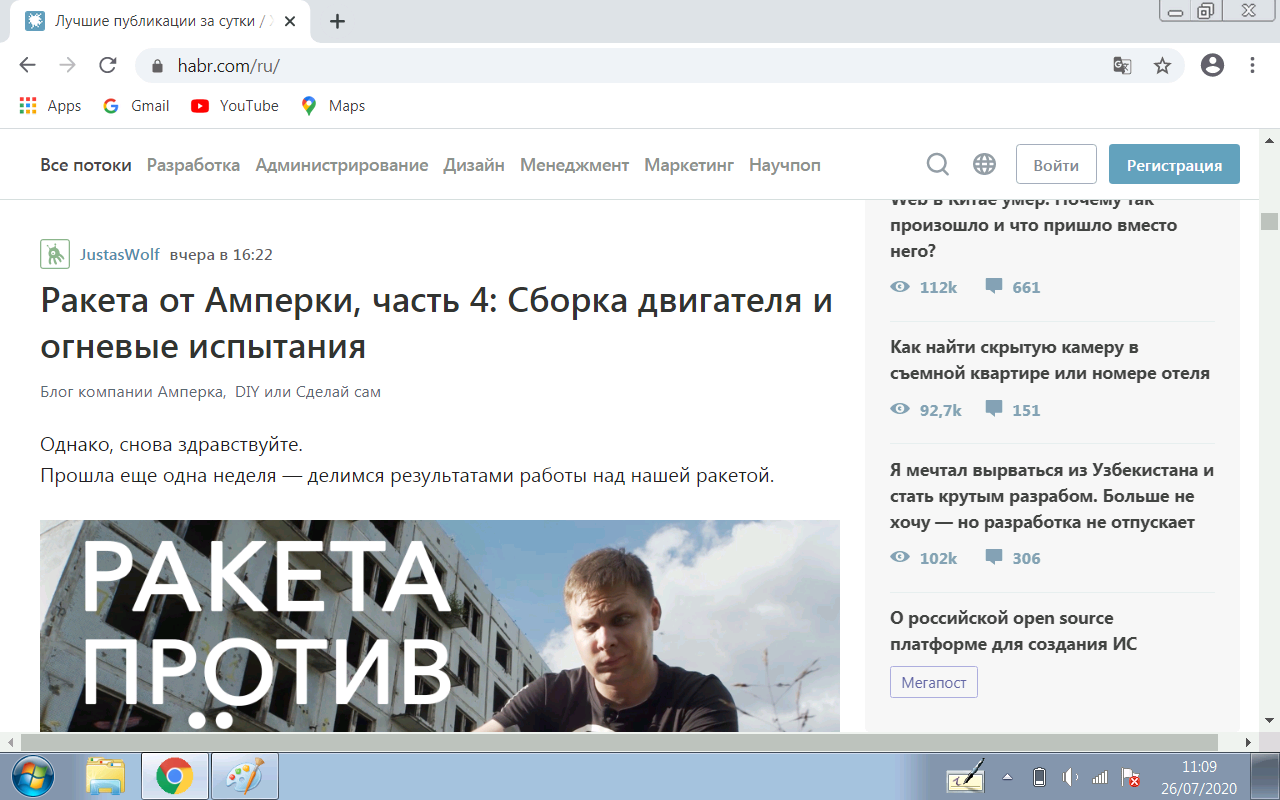Screen dimensions: 1280x800
Task: Bookmark the page with the star icon
Action: pyautogui.click(x=1162, y=65)
